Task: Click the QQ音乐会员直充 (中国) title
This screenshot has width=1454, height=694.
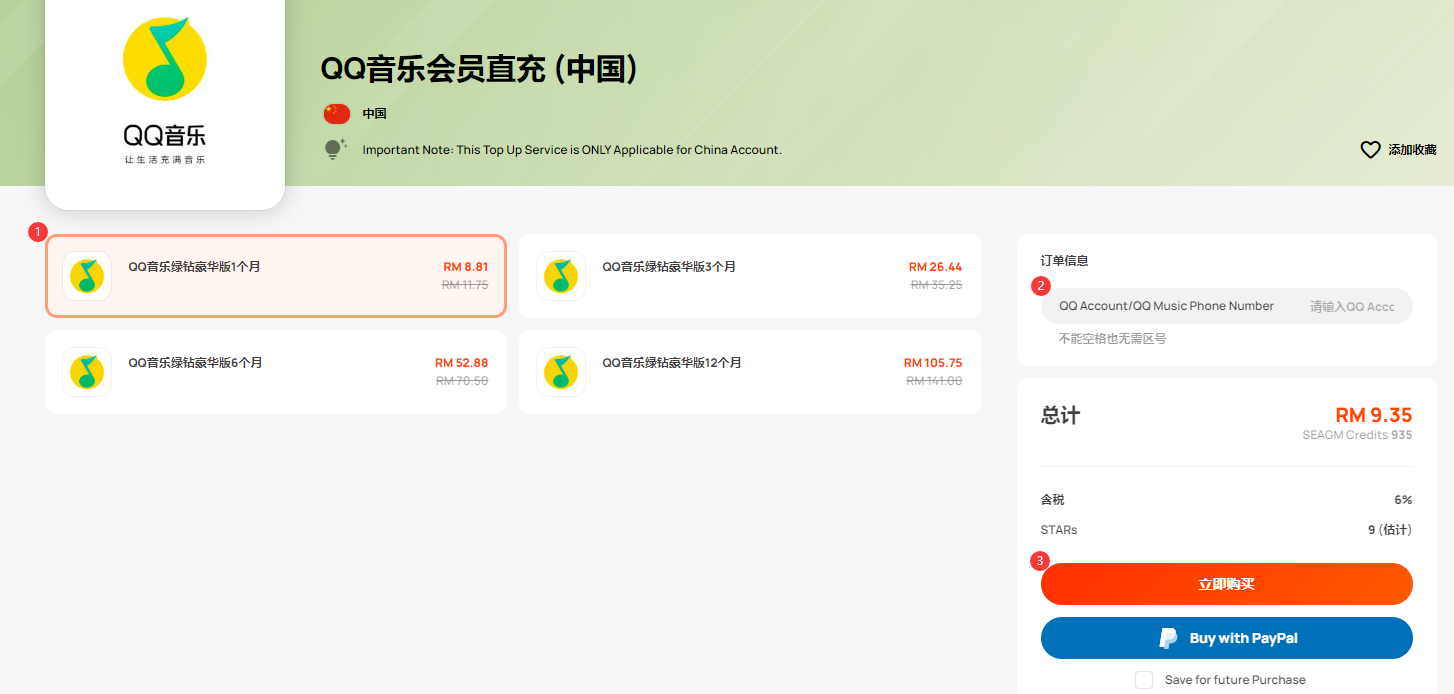Action: pyautogui.click(x=479, y=70)
